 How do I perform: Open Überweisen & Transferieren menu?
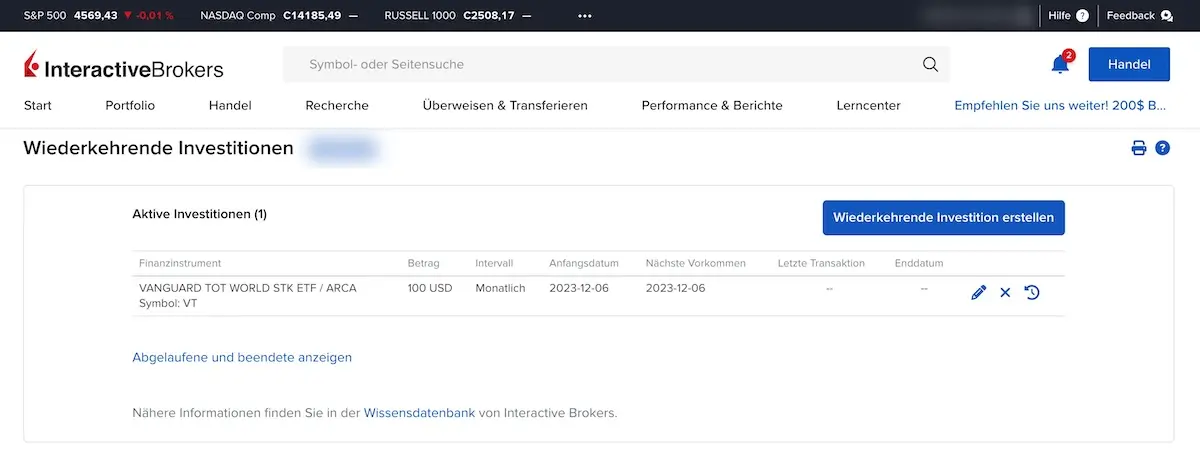pos(505,105)
